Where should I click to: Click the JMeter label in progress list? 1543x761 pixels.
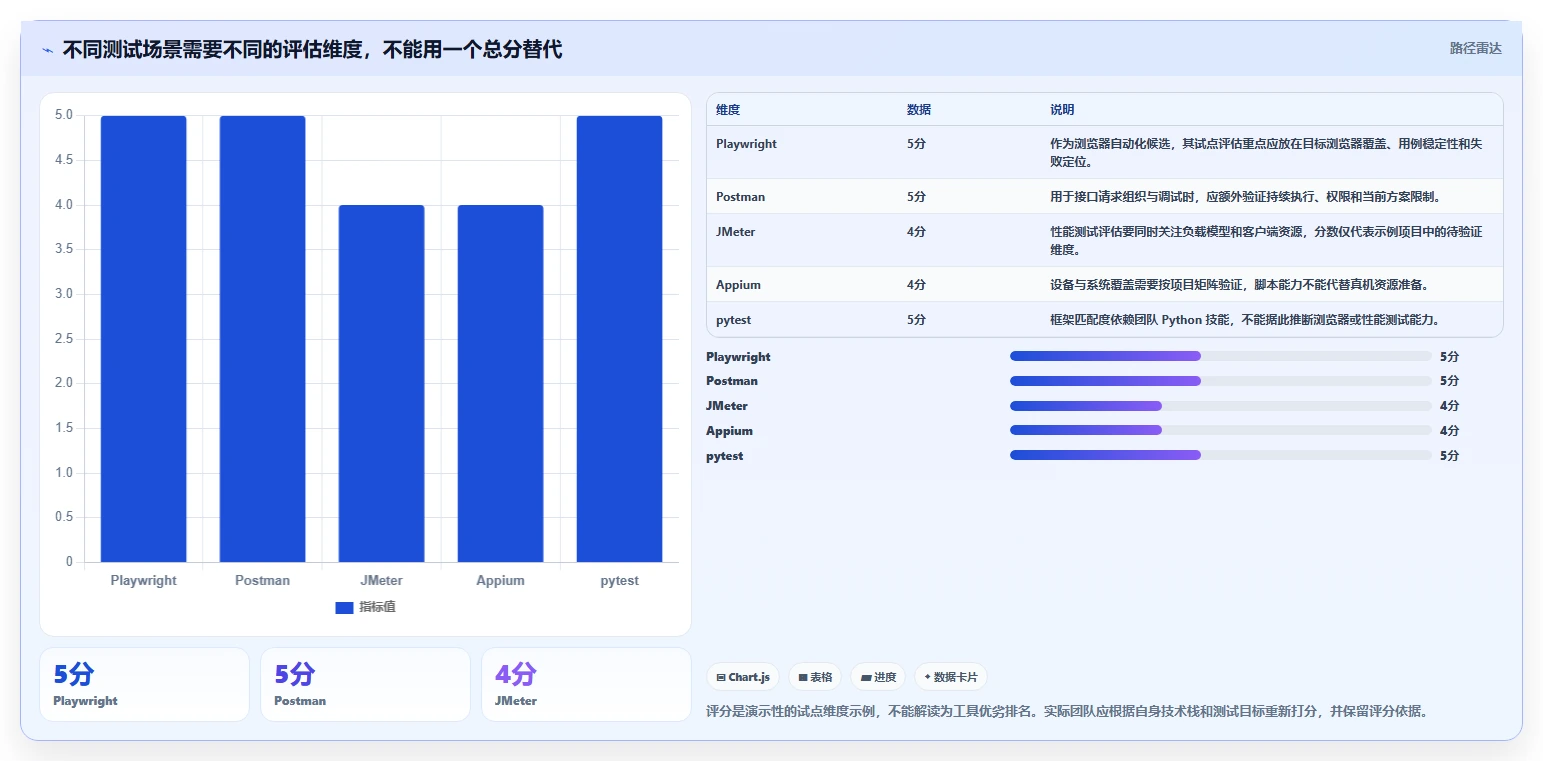(x=727, y=406)
